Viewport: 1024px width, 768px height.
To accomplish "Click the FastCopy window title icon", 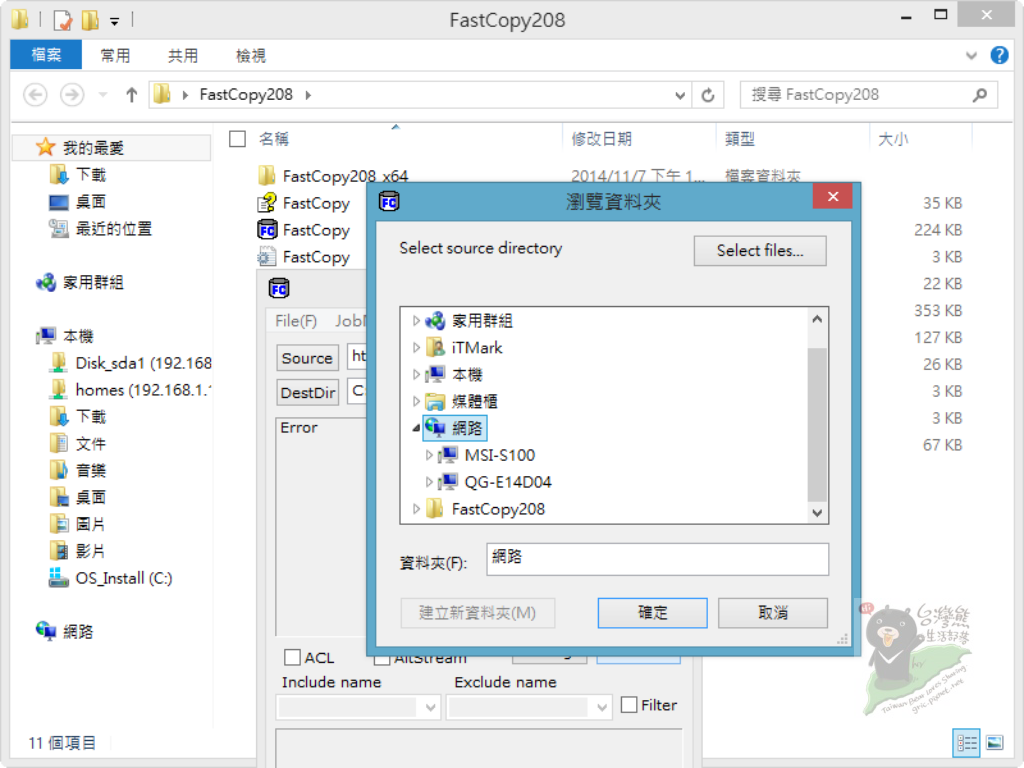I will 279,288.
